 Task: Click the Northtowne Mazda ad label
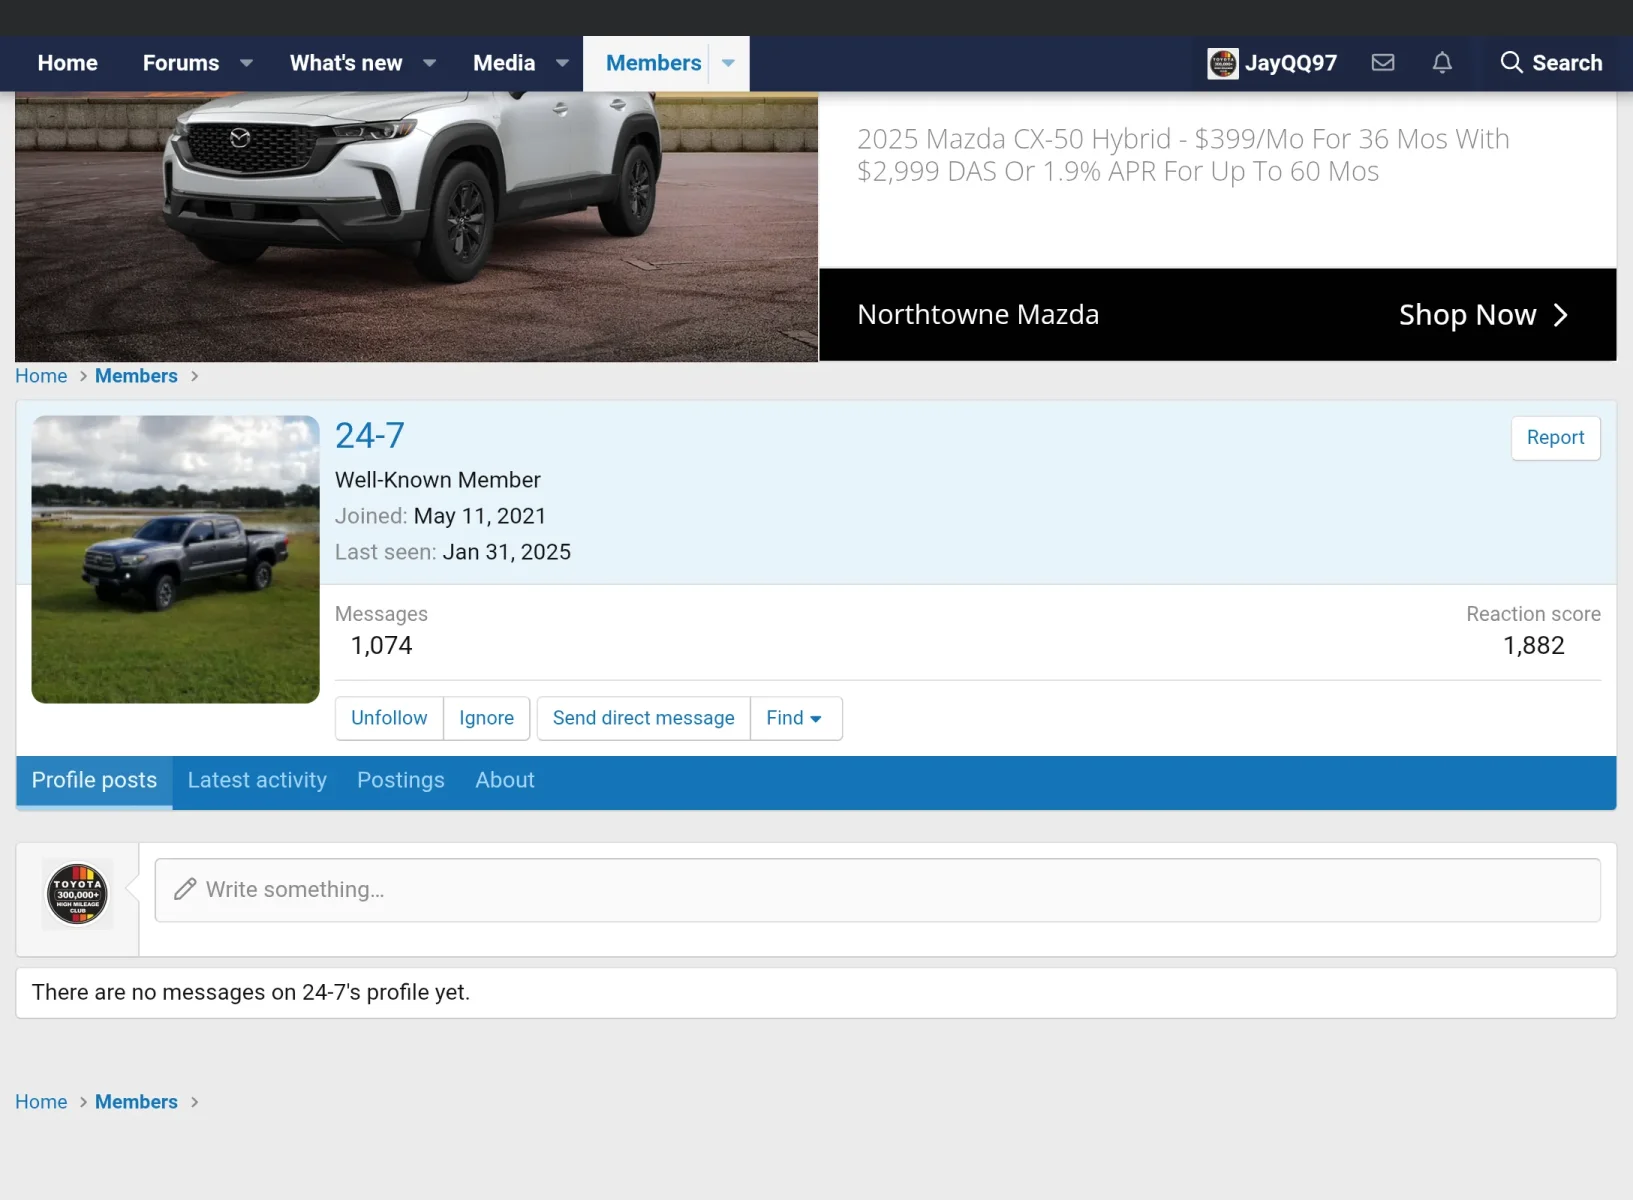[978, 315]
